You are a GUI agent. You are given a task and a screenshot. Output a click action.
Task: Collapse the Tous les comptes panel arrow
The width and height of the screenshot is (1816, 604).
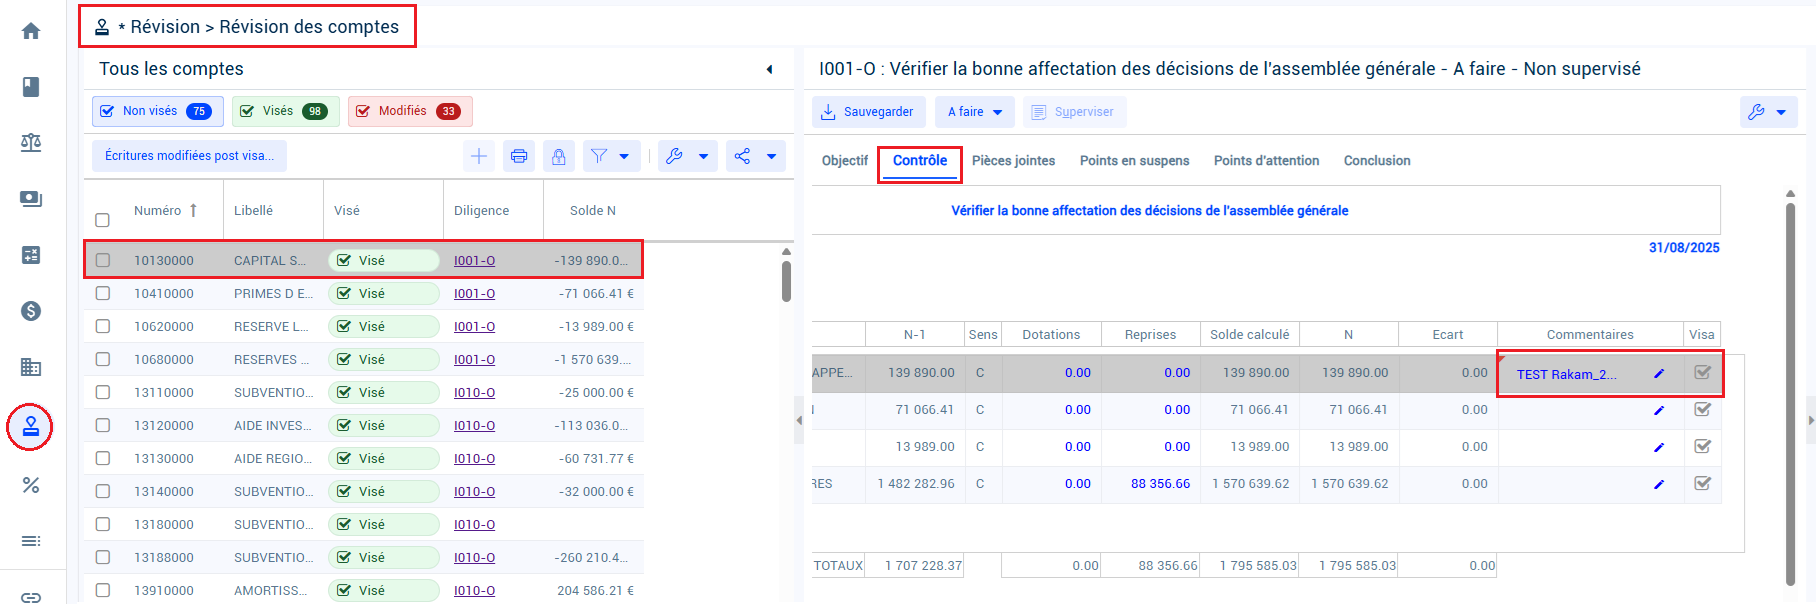[x=769, y=69]
